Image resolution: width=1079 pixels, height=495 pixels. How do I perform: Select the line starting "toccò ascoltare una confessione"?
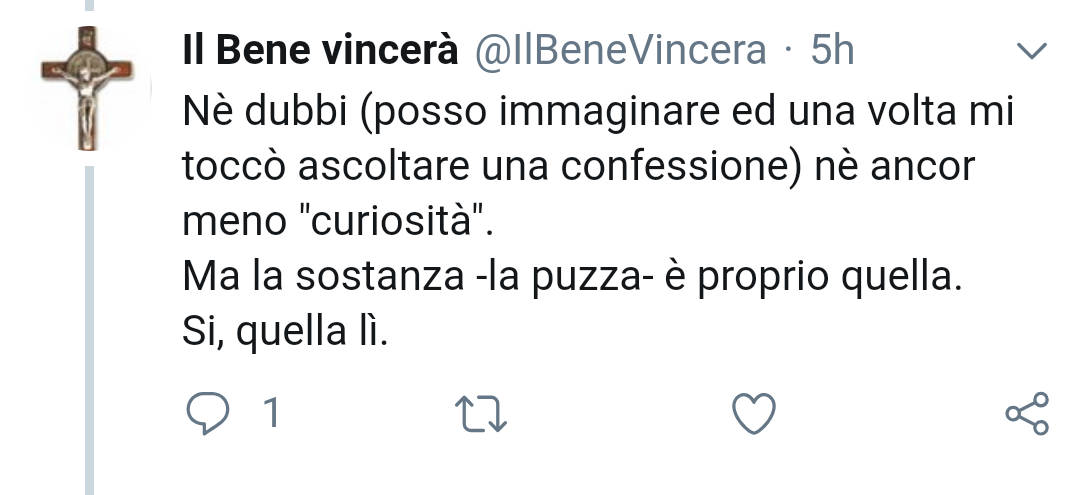(x=579, y=167)
